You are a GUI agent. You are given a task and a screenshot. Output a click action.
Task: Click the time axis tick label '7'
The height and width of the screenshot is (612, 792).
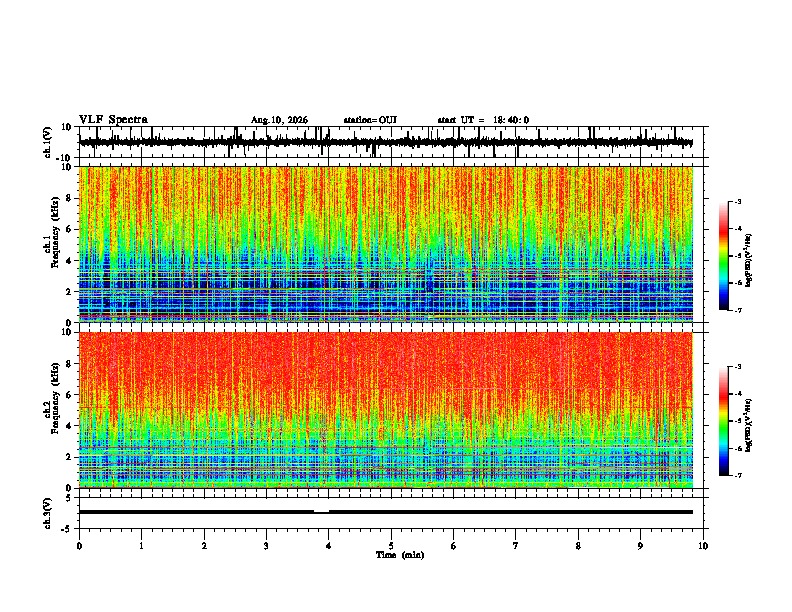516,546
